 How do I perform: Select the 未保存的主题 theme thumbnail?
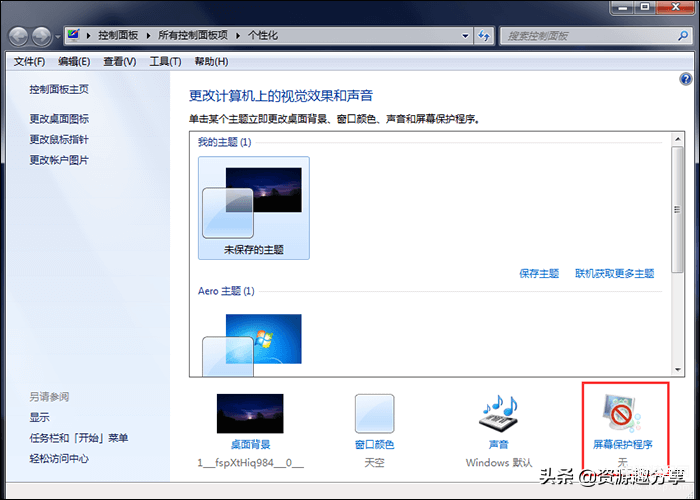[x=254, y=208]
